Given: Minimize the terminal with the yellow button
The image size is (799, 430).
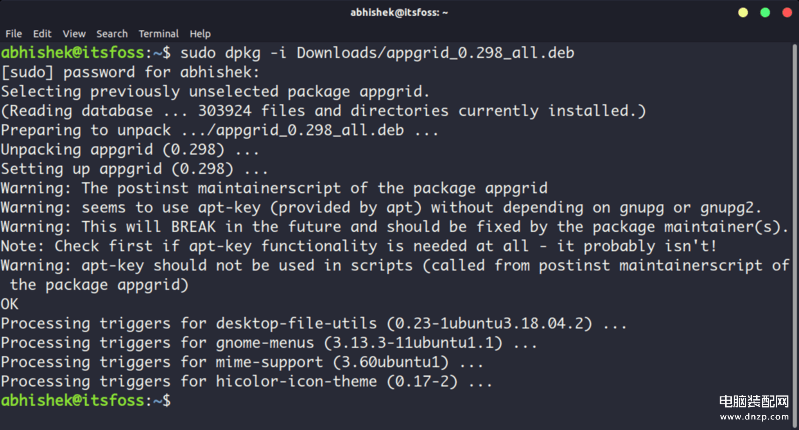Looking at the screenshot, I should click(743, 12).
